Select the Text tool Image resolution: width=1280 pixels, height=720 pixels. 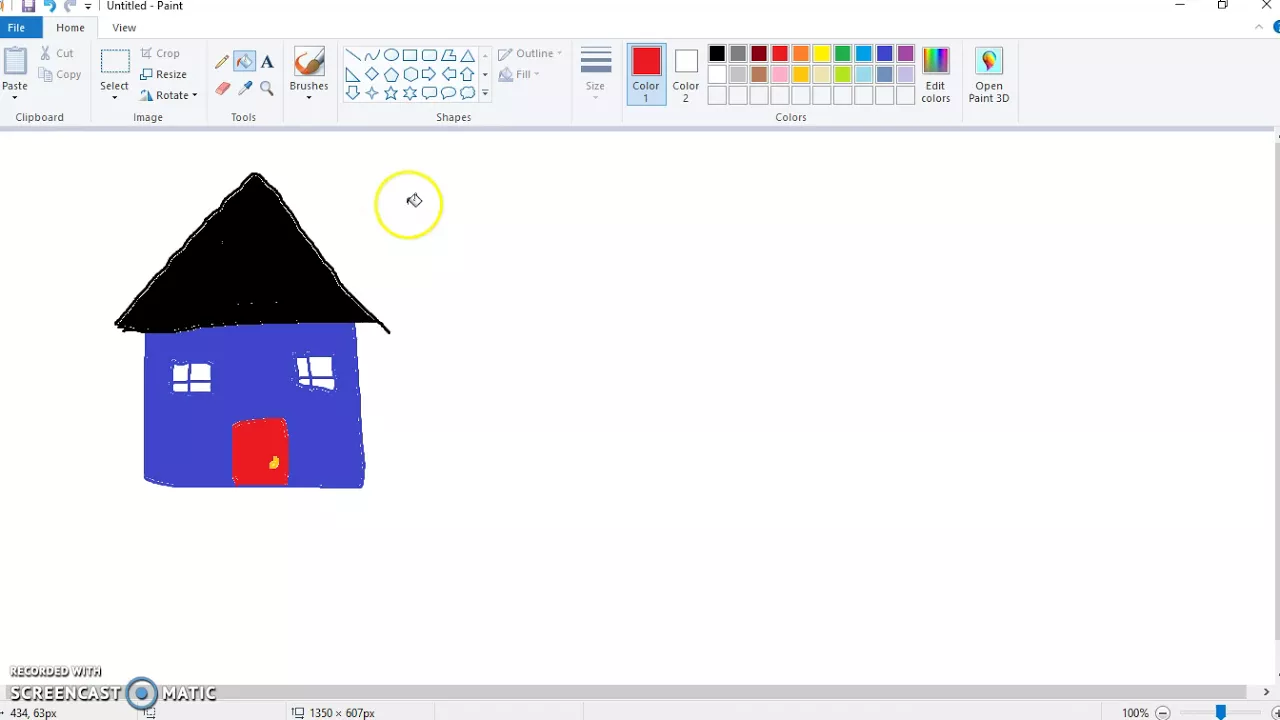[x=267, y=62]
